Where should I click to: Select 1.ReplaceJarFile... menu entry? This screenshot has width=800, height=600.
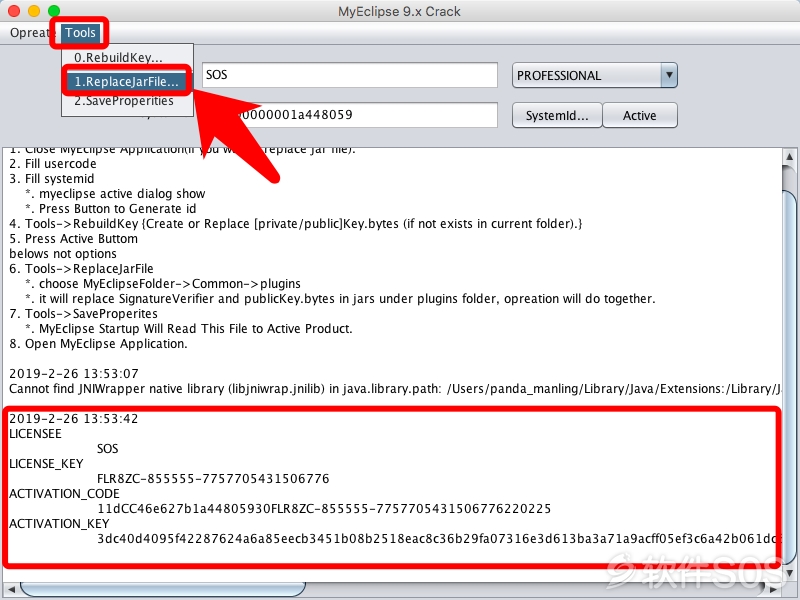[x=127, y=81]
